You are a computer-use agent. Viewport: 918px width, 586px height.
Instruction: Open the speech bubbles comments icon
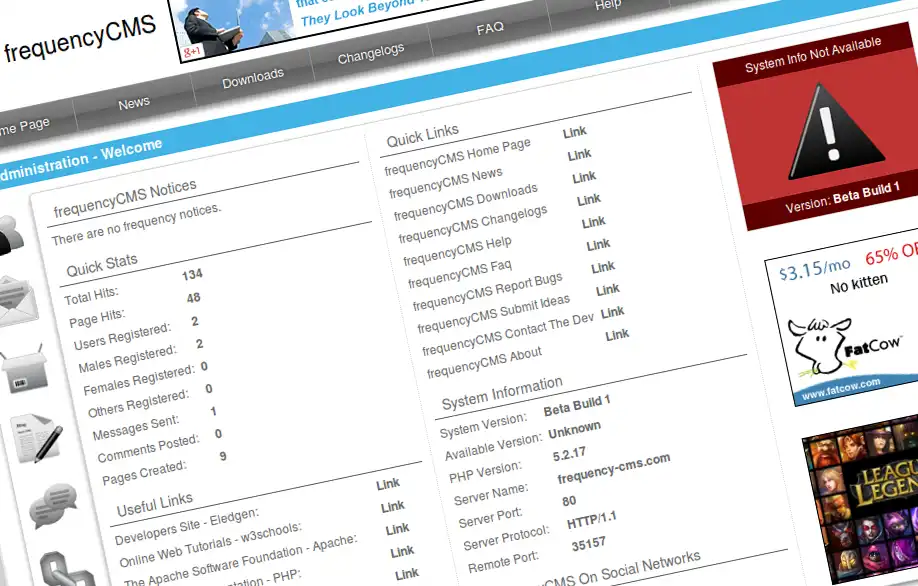click(x=53, y=505)
